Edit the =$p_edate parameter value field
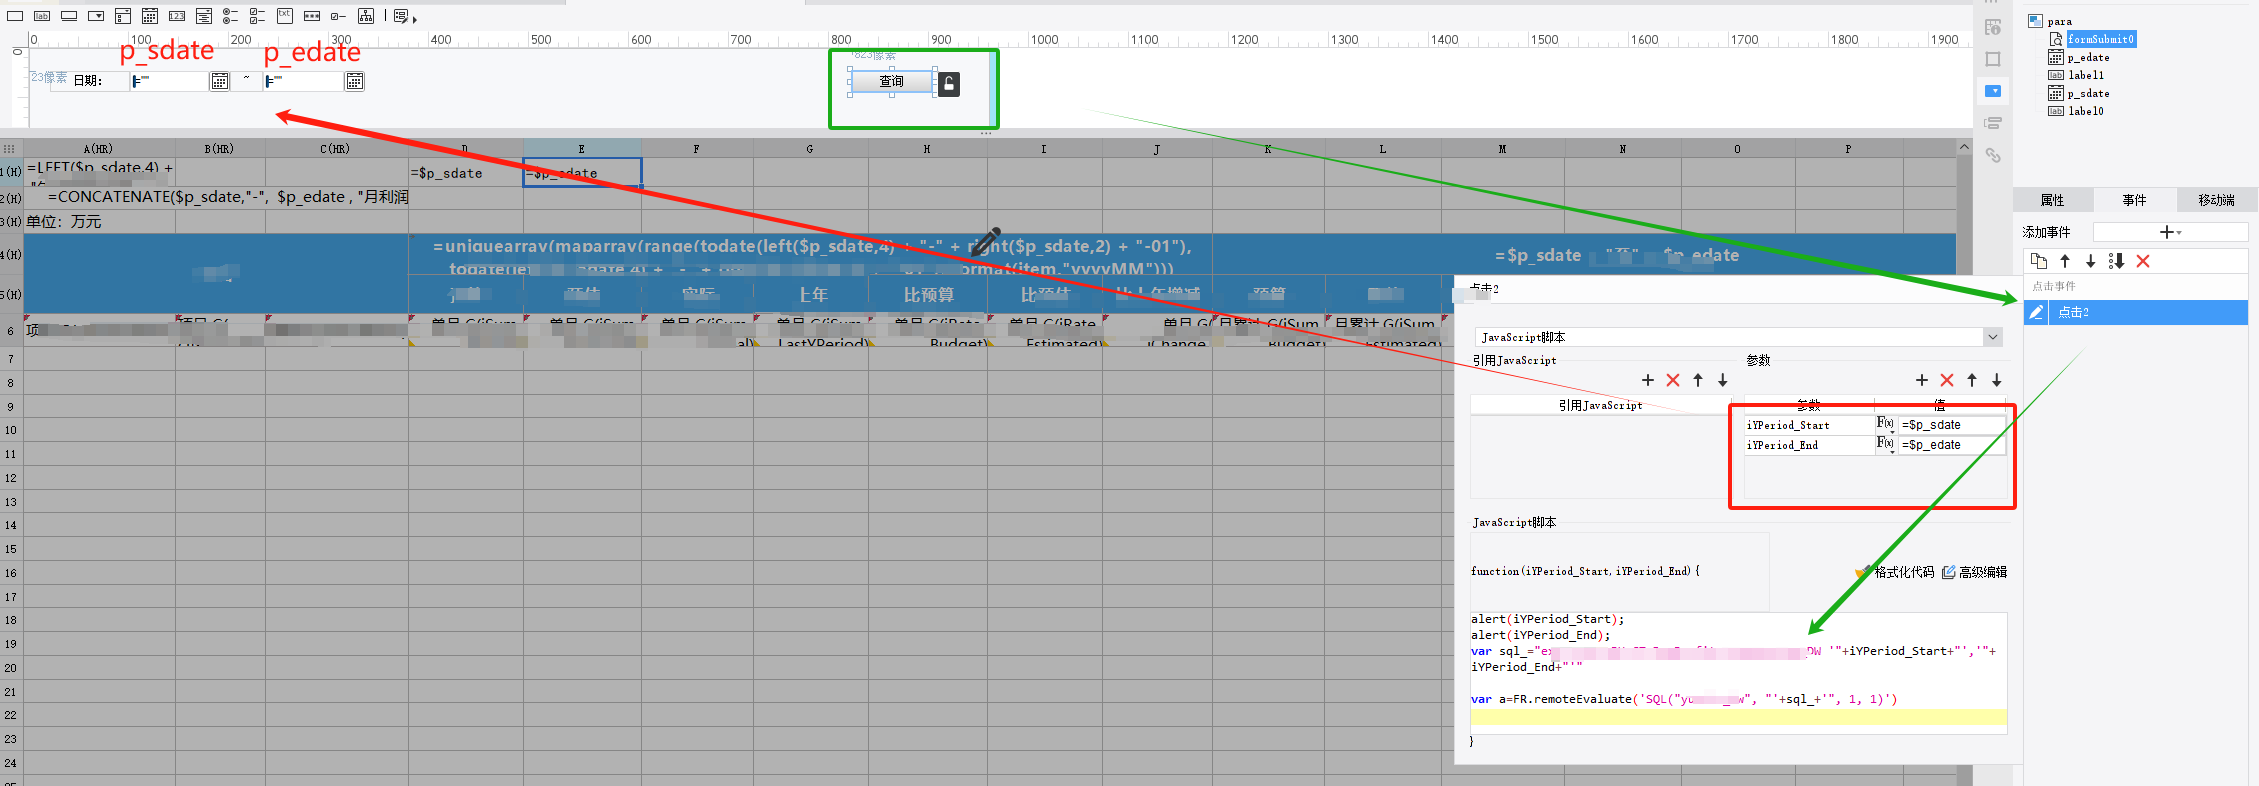The image size is (2259, 786). coord(1951,445)
